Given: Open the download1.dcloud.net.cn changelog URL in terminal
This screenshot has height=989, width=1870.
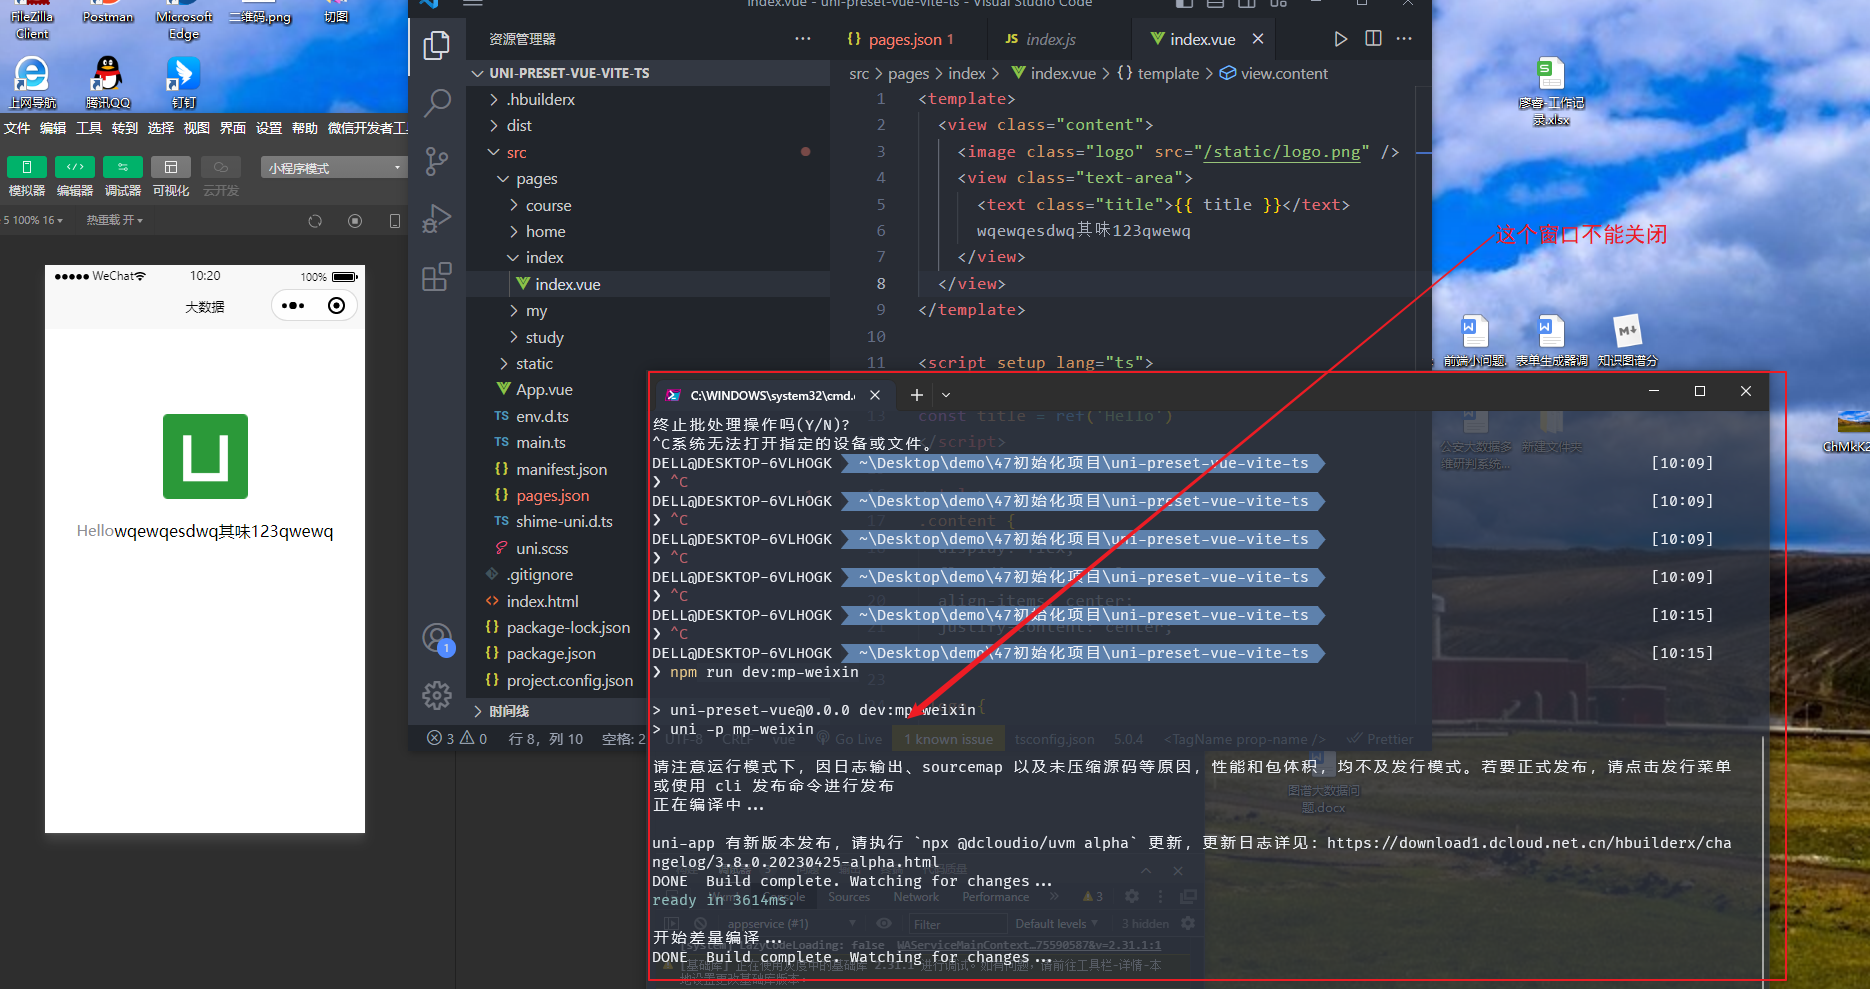Looking at the screenshot, I should pos(1192,852).
